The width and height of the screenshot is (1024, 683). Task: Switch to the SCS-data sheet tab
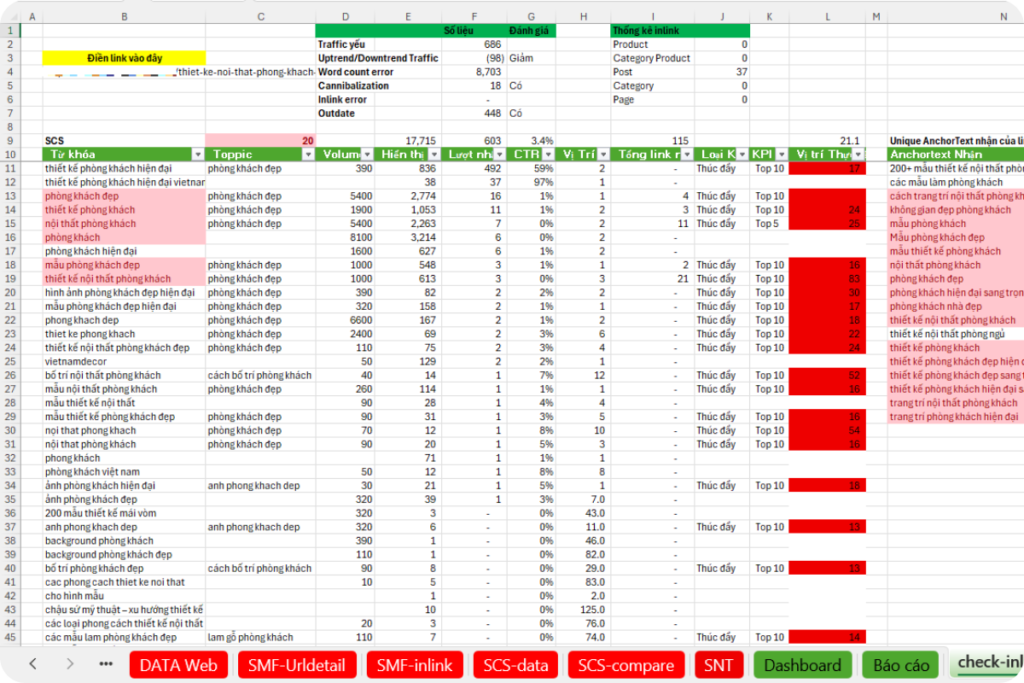[x=515, y=665]
